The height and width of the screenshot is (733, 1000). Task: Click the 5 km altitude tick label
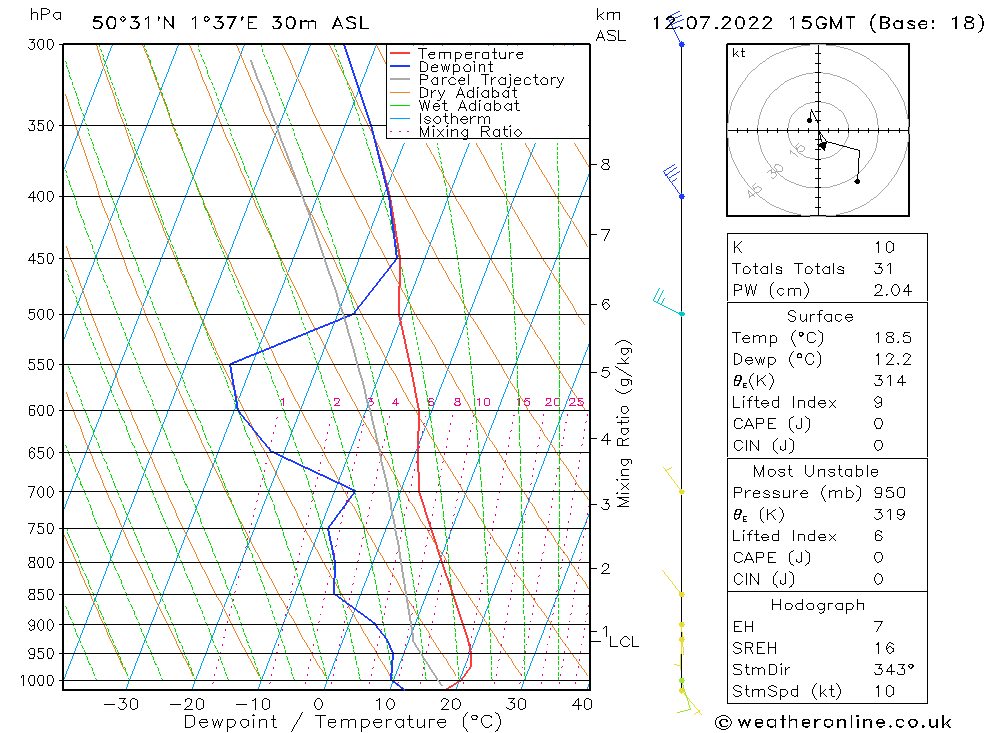pos(605,372)
